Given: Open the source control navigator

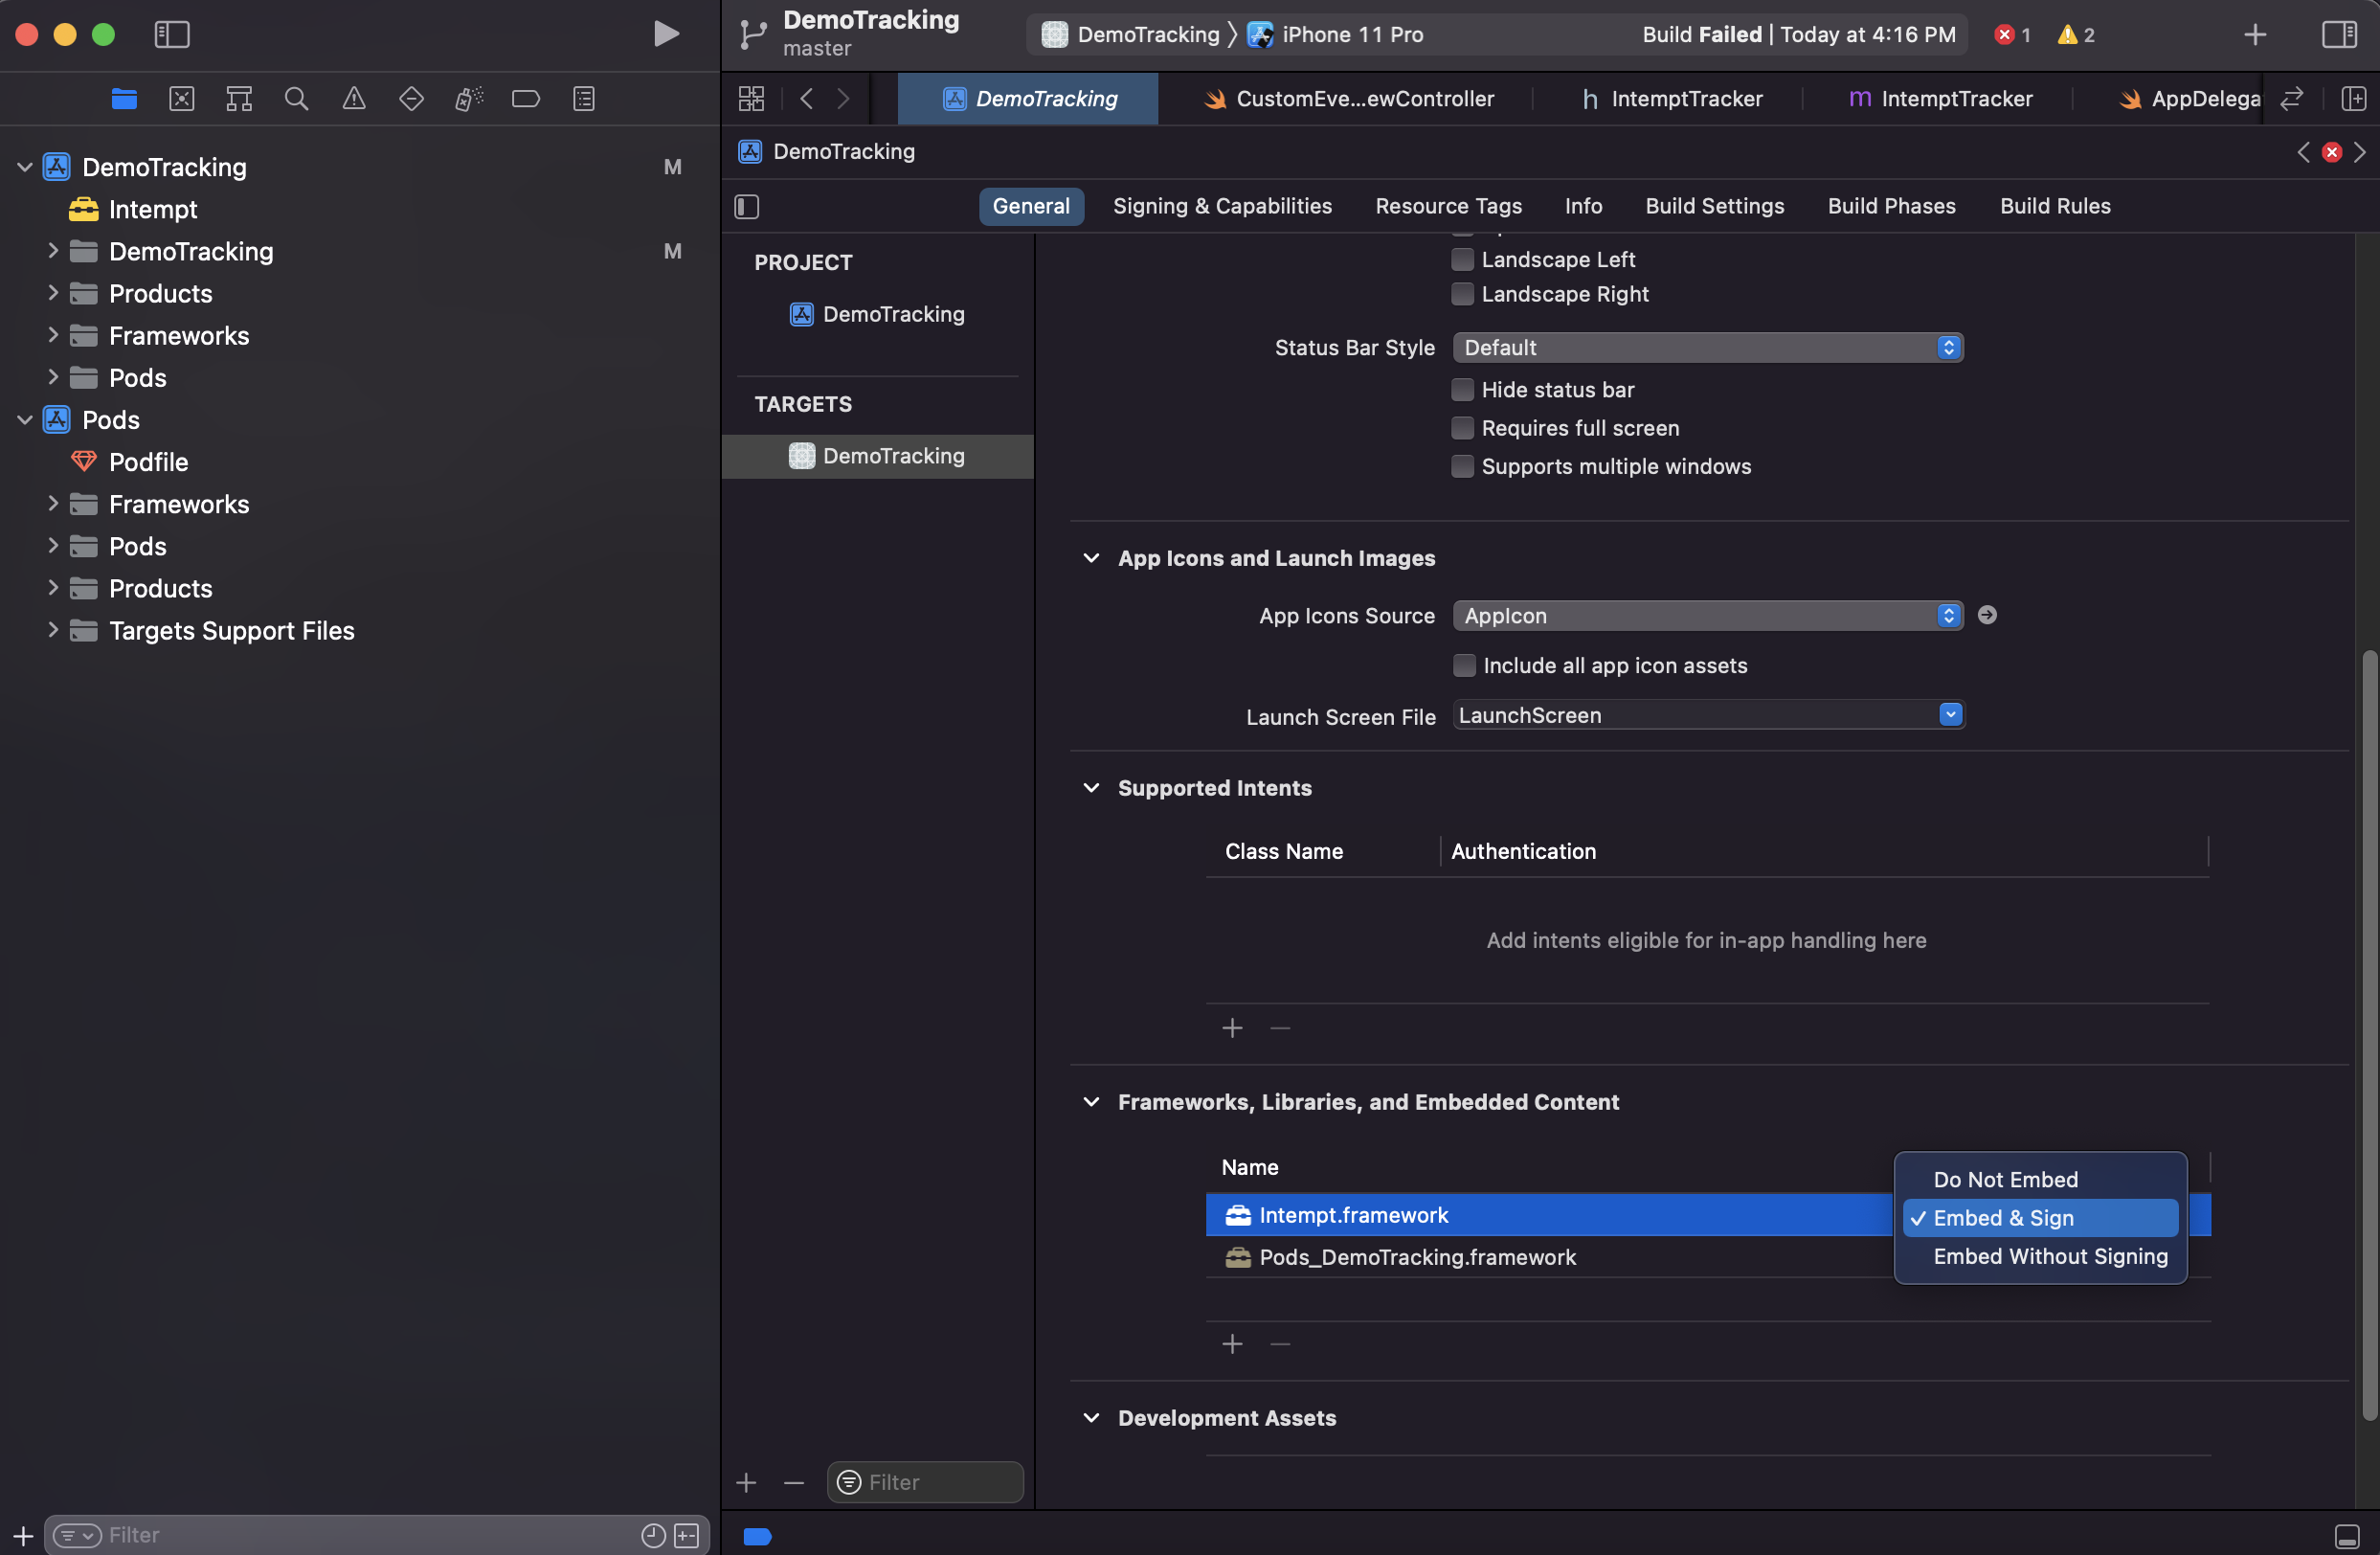Looking at the screenshot, I should 182,98.
